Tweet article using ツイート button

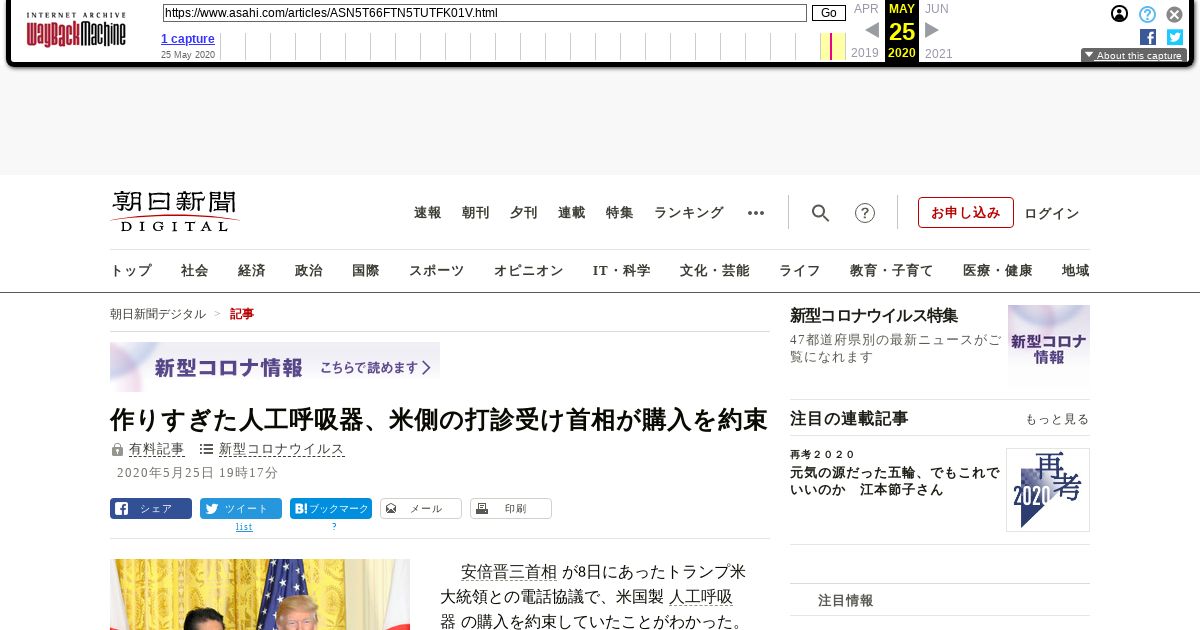pos(241,509)
